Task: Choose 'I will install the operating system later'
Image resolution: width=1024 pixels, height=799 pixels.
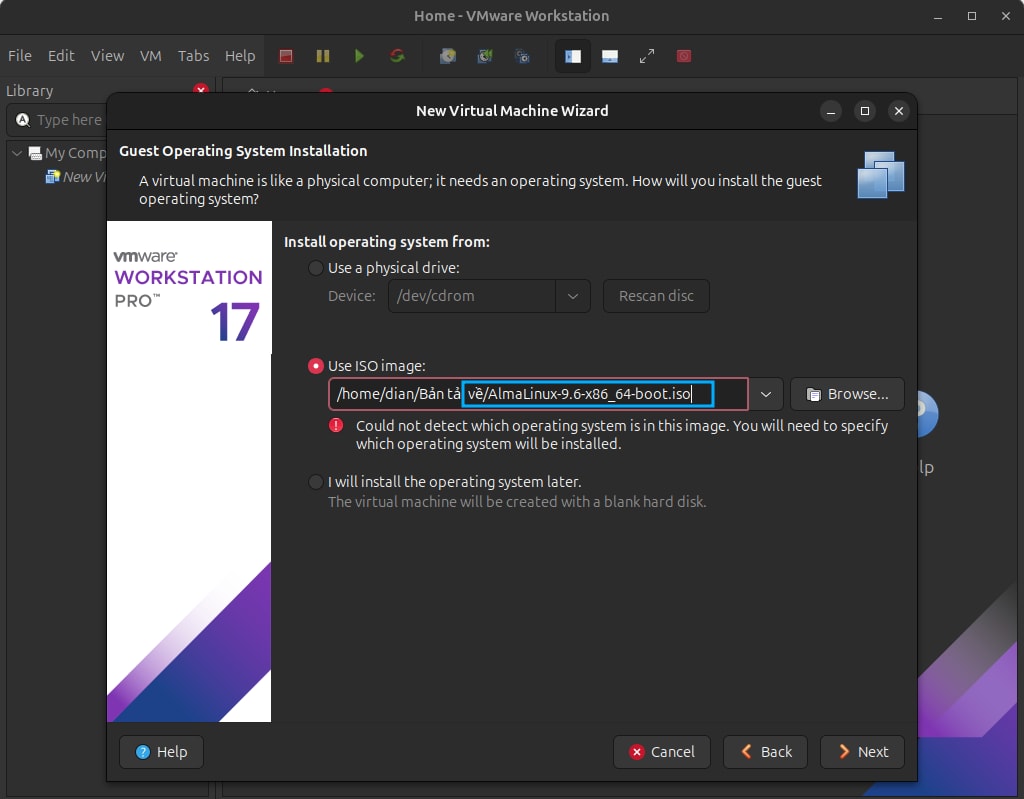Action: click(316, 482)
